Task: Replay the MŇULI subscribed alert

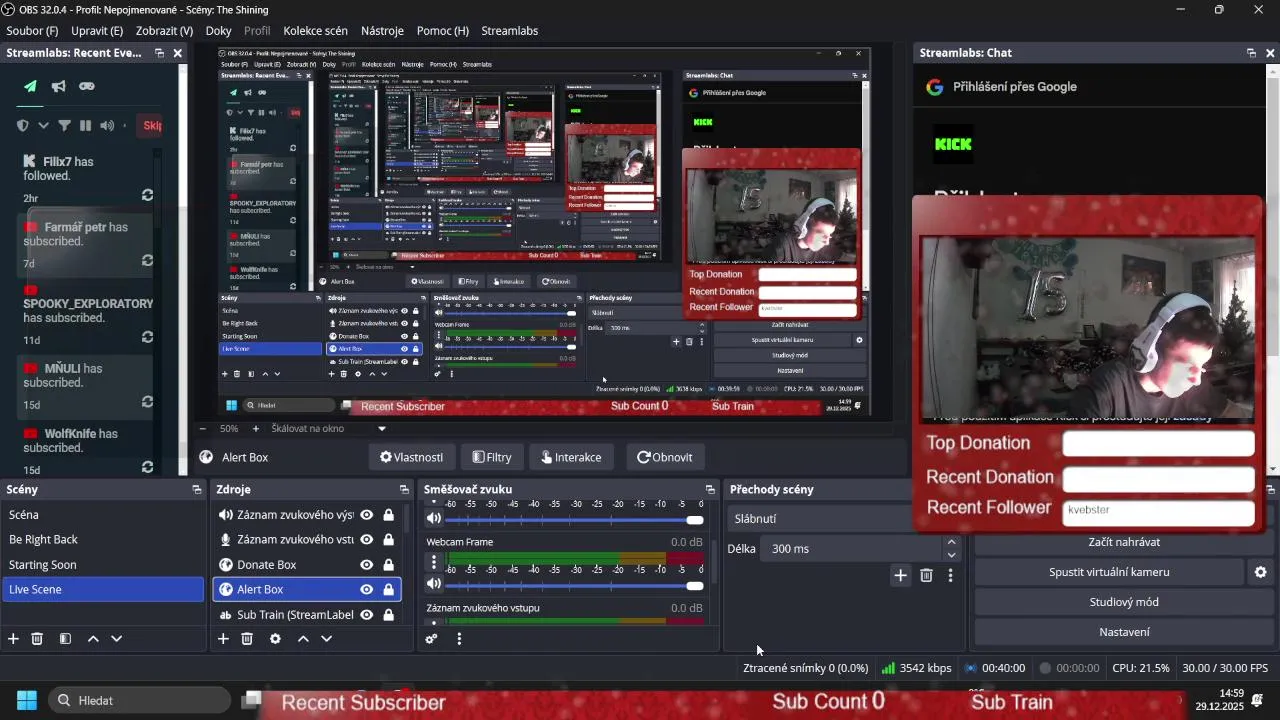Action: tap(147, 402)
